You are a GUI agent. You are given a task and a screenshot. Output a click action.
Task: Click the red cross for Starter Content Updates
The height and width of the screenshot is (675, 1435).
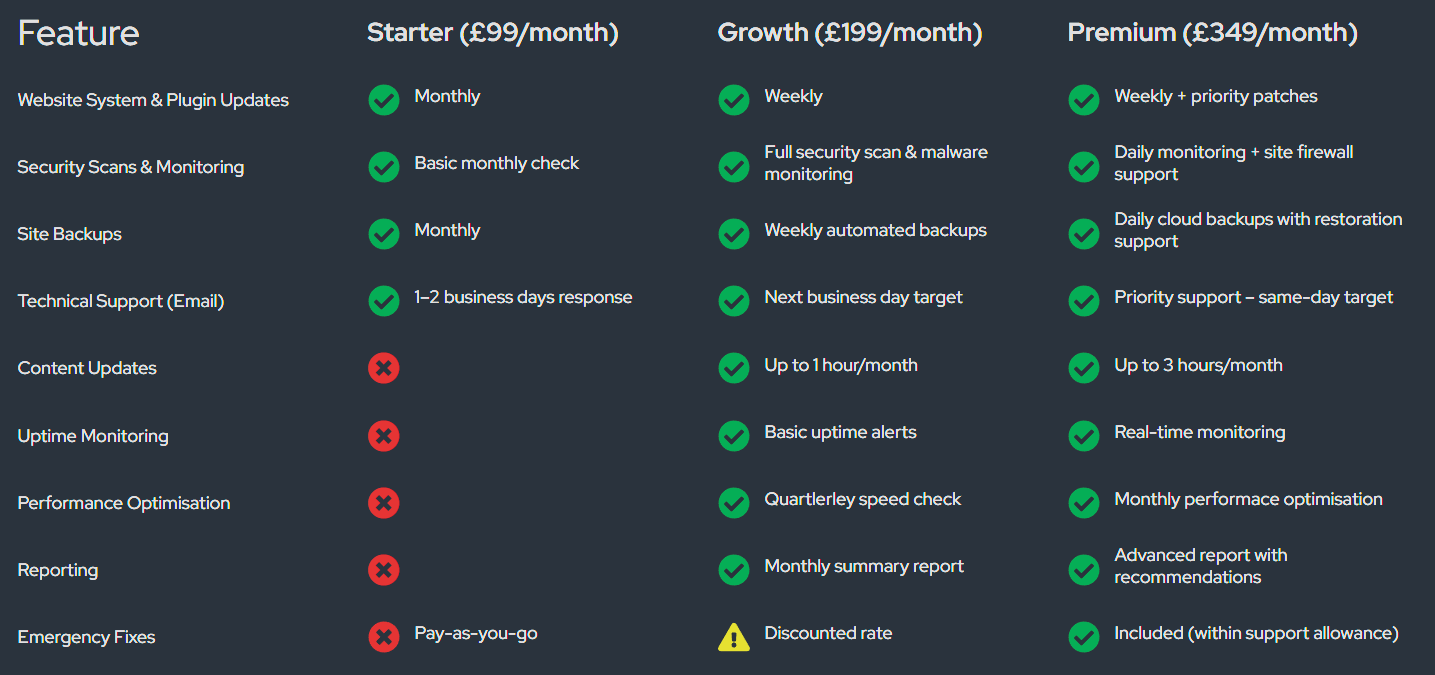point(384,368)
